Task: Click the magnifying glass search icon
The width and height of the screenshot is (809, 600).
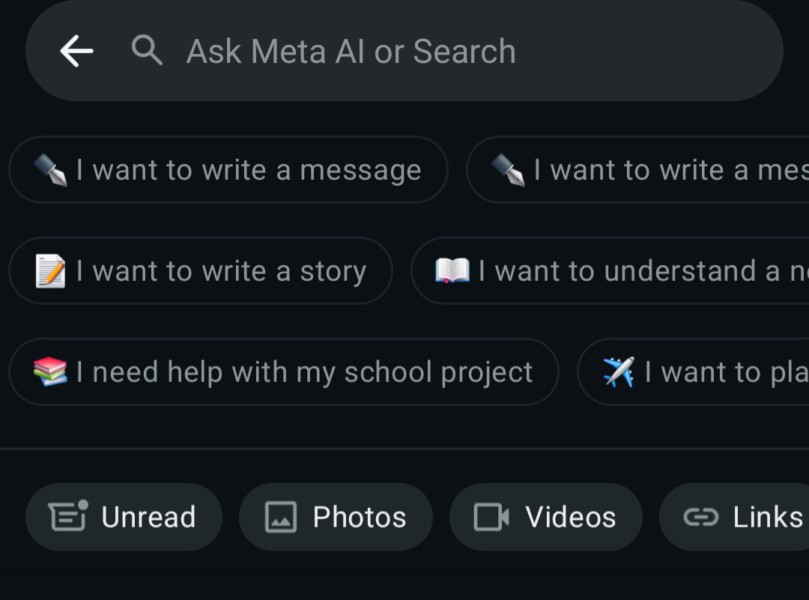Action: click(147, 50)
